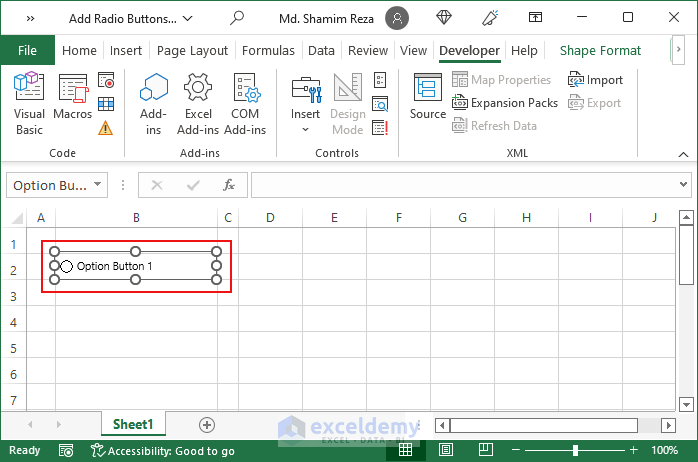Expand Quick Access Toolbar chevrons

30,18
